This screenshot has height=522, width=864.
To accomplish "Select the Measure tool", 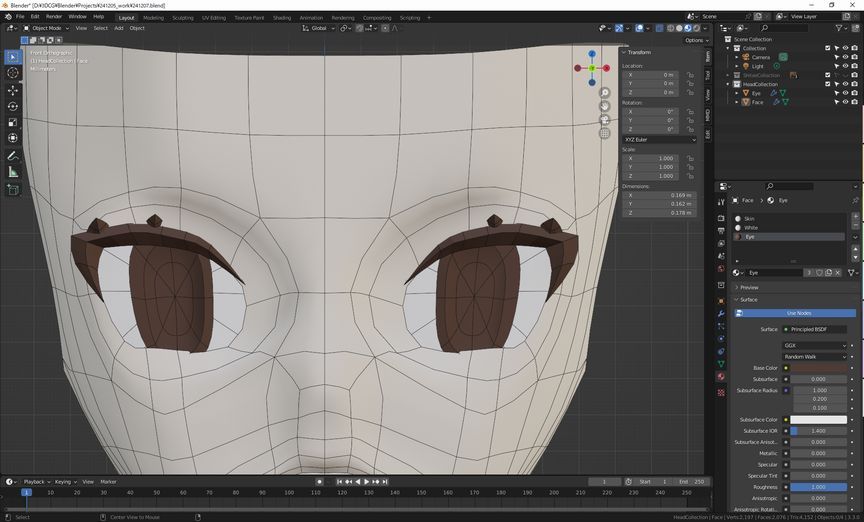I will [x=13, y=172].
